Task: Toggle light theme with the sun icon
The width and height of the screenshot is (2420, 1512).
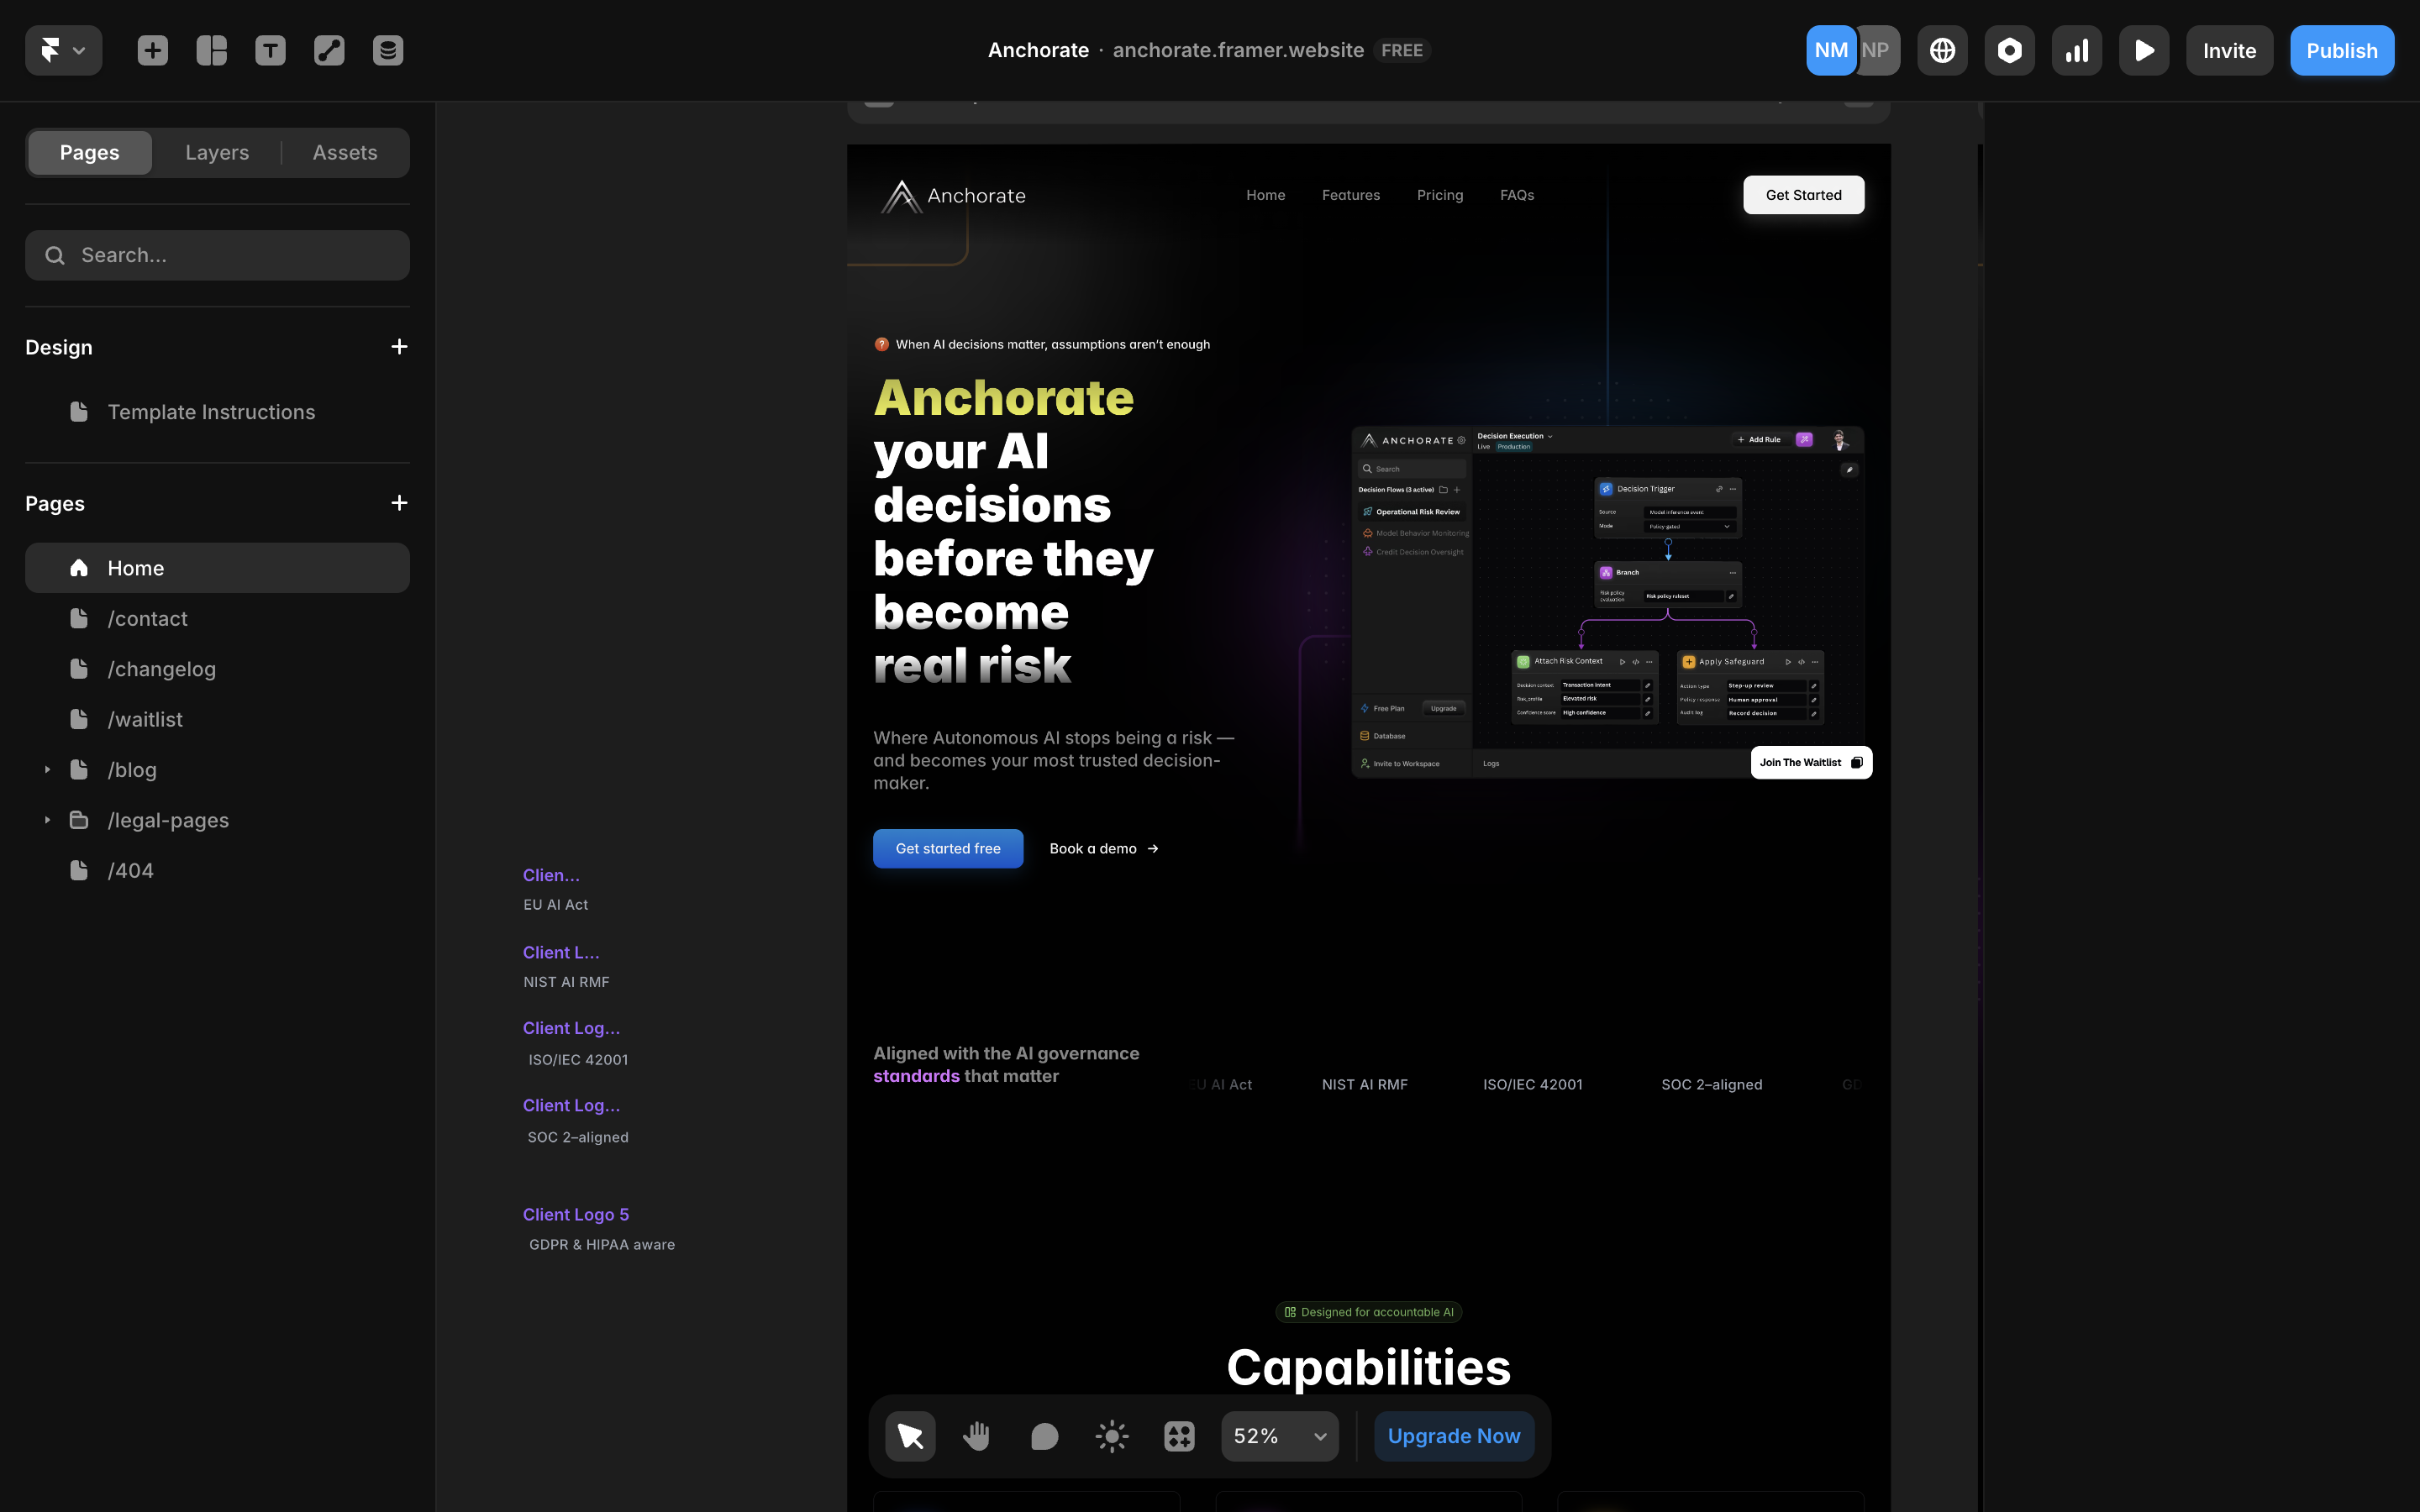Action: pyautogui.click(x=1110, y=1435)
